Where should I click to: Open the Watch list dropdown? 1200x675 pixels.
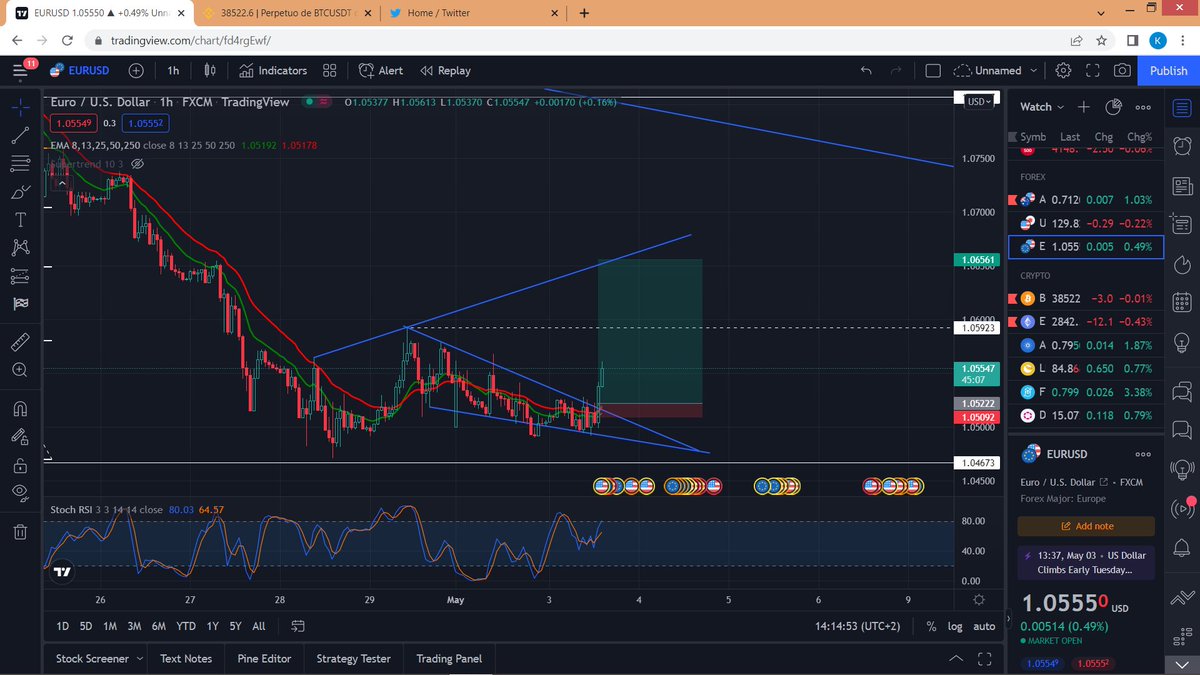tap(1042, 107)
